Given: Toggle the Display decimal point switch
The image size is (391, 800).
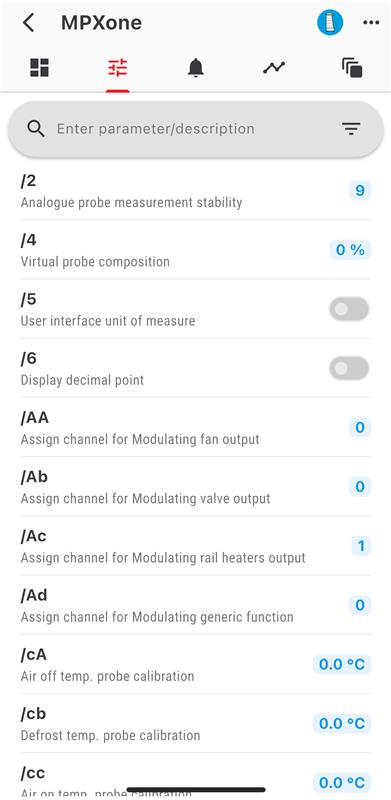Looking at the screenshot, I should 349,368.
